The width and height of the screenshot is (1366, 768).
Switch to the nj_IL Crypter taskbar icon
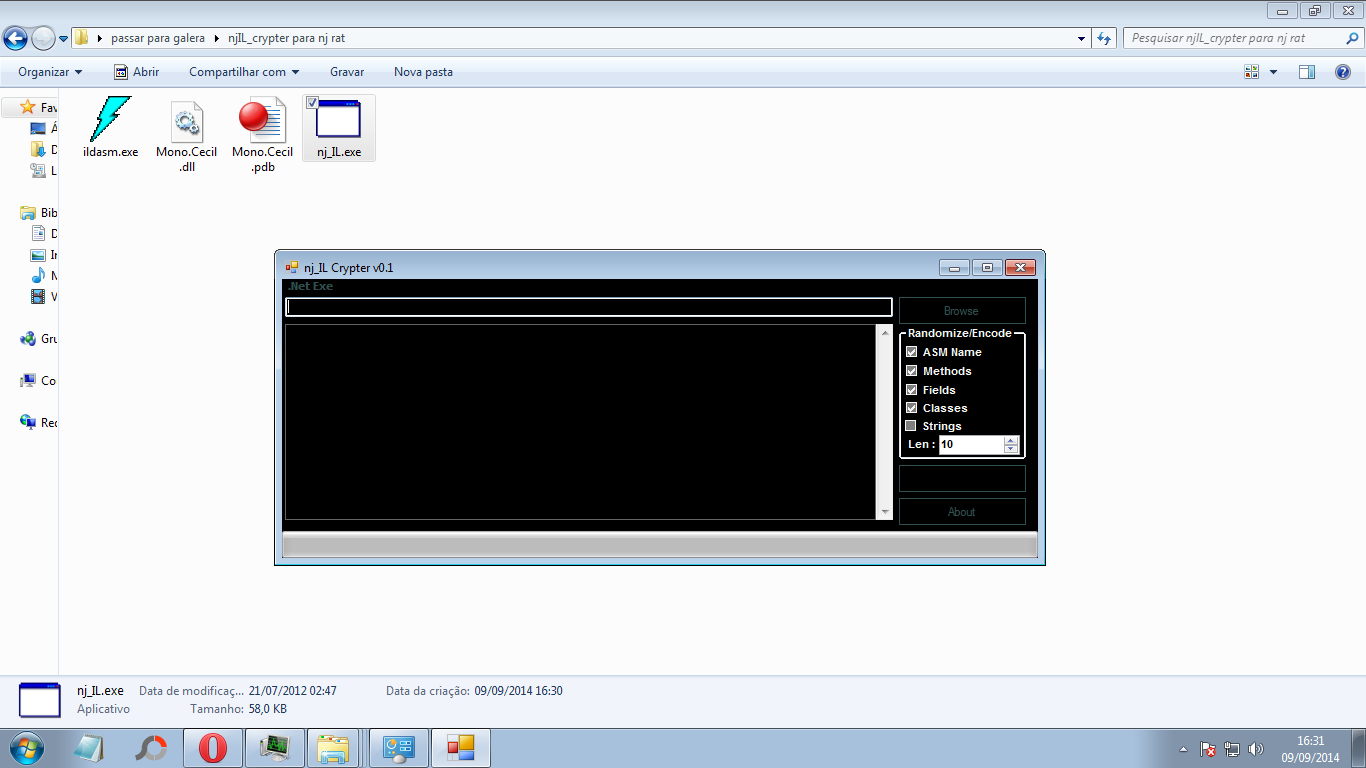pos(461,748)
